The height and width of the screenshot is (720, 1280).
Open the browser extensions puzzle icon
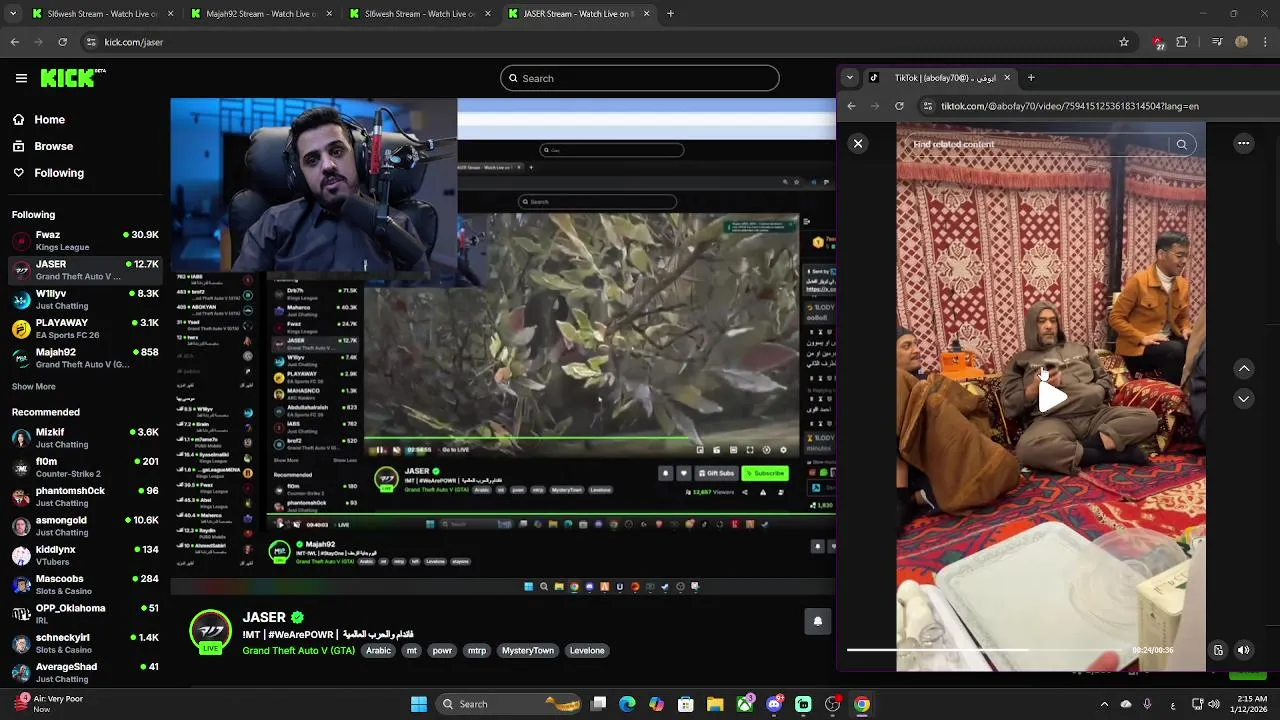tap(1182, 42)
